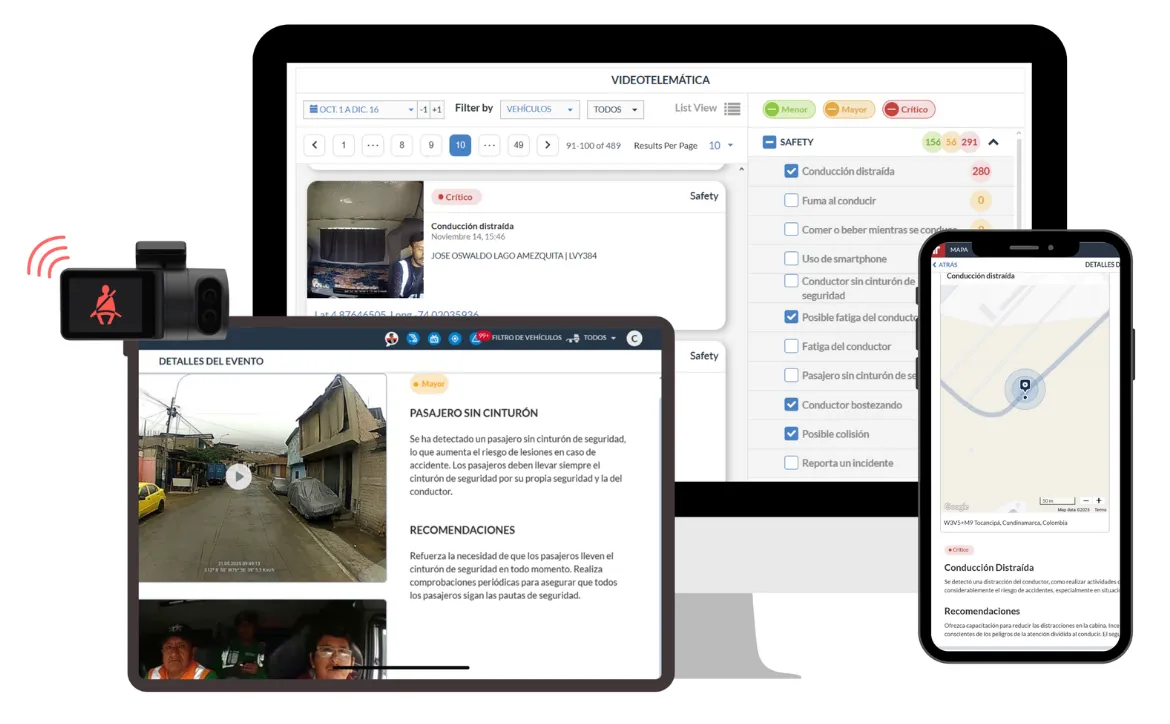
Task: Check Uso de smartphone
Action: pos(791,258)
